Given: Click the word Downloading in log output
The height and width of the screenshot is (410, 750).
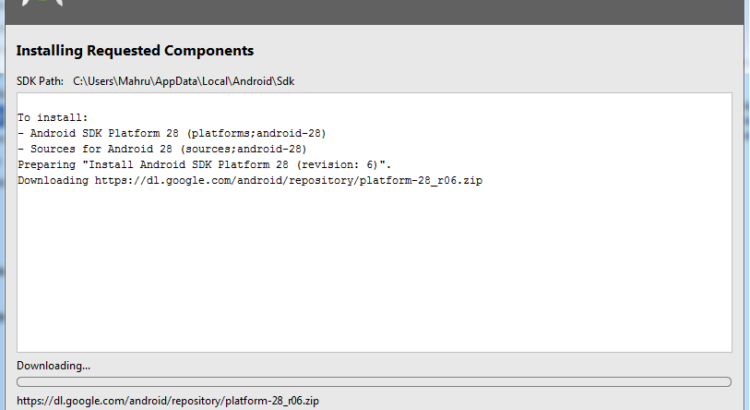Looking at the screenshot, I should 53,181.
